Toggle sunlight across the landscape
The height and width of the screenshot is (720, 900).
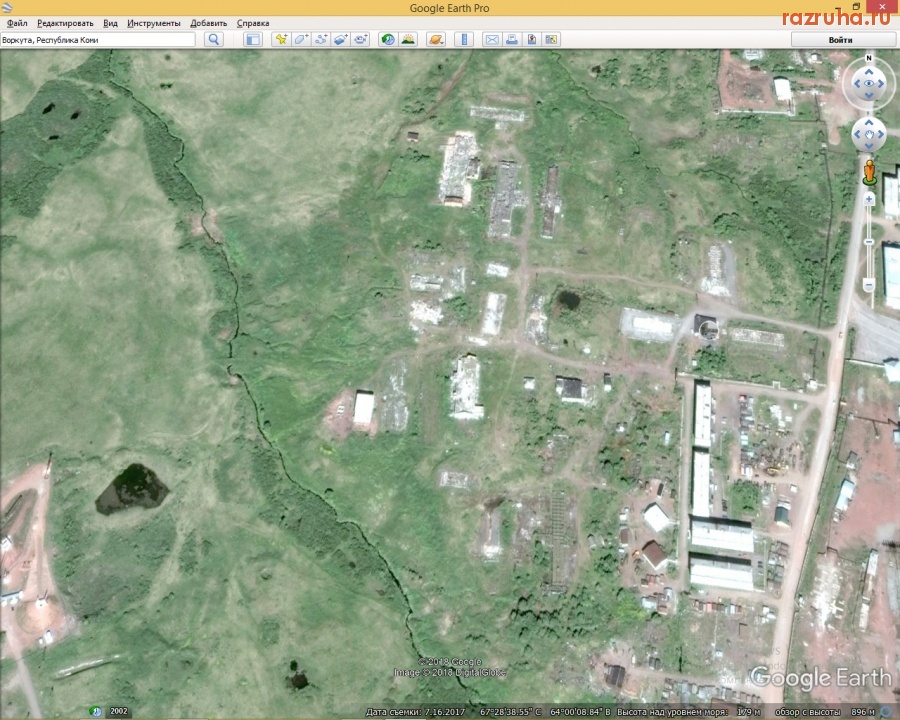coord(408,39)
